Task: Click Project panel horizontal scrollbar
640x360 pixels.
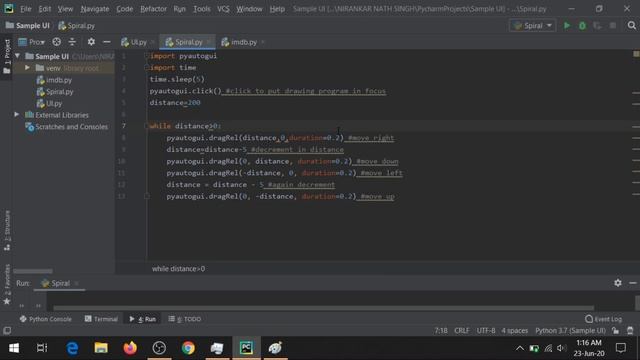Action: click(x=33, y=271)
